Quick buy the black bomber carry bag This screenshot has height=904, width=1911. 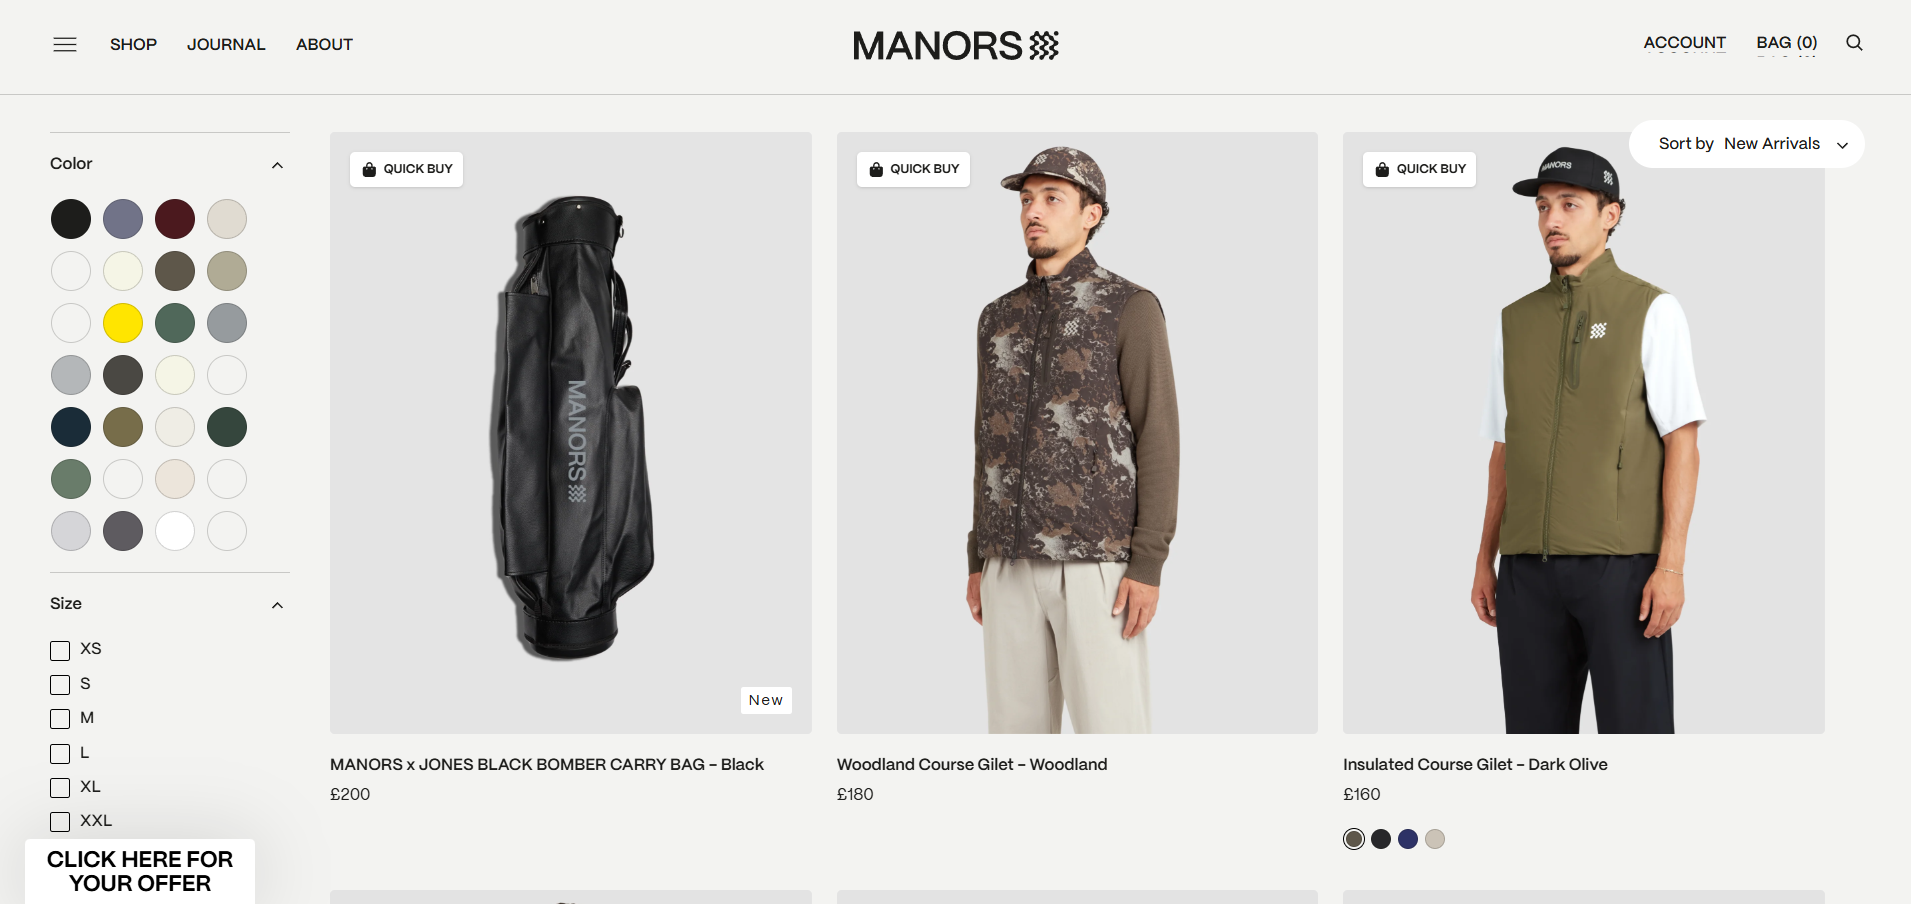tap(406, 169)
